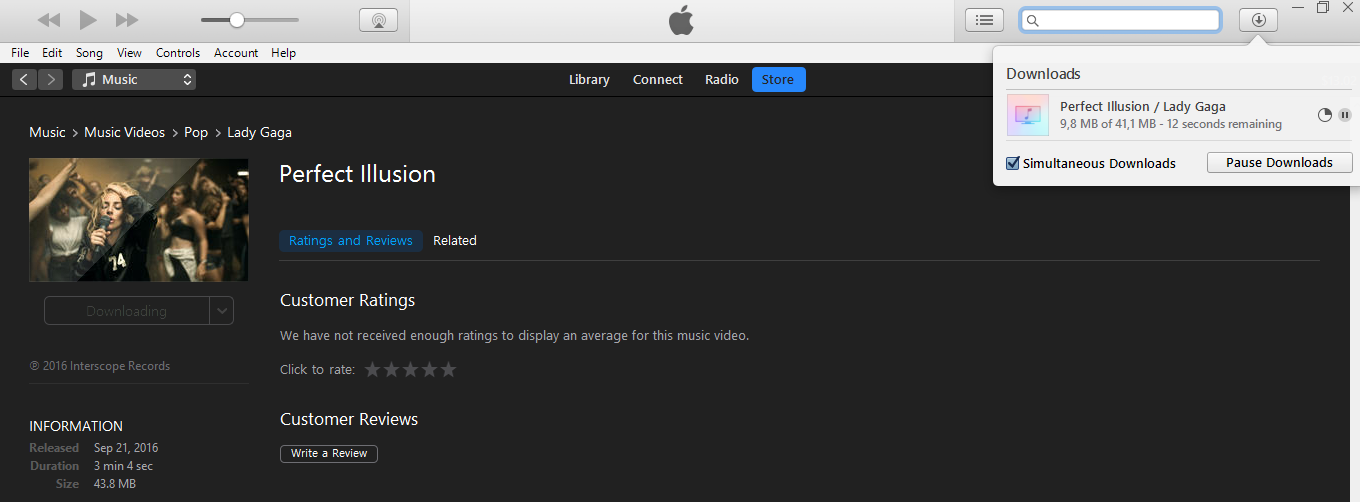Switch to the Connect tab
This screenshot has width=1360, height=502.
[x=658, y=80]
